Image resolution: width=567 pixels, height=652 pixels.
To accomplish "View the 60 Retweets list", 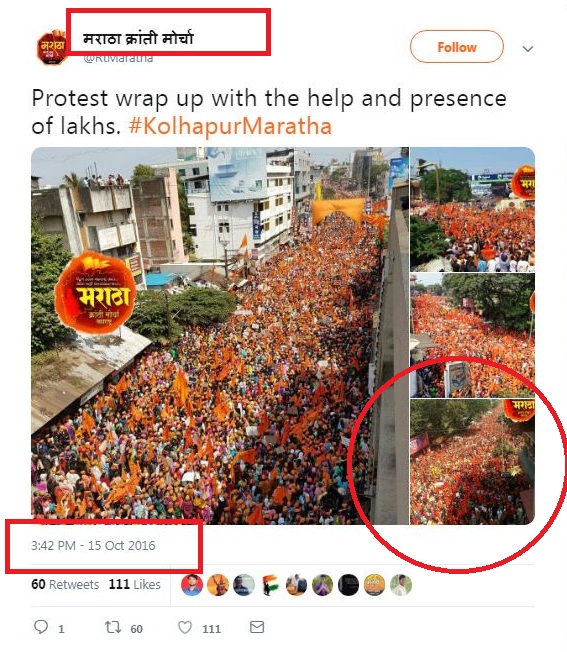I will click(x=65, y=584).
